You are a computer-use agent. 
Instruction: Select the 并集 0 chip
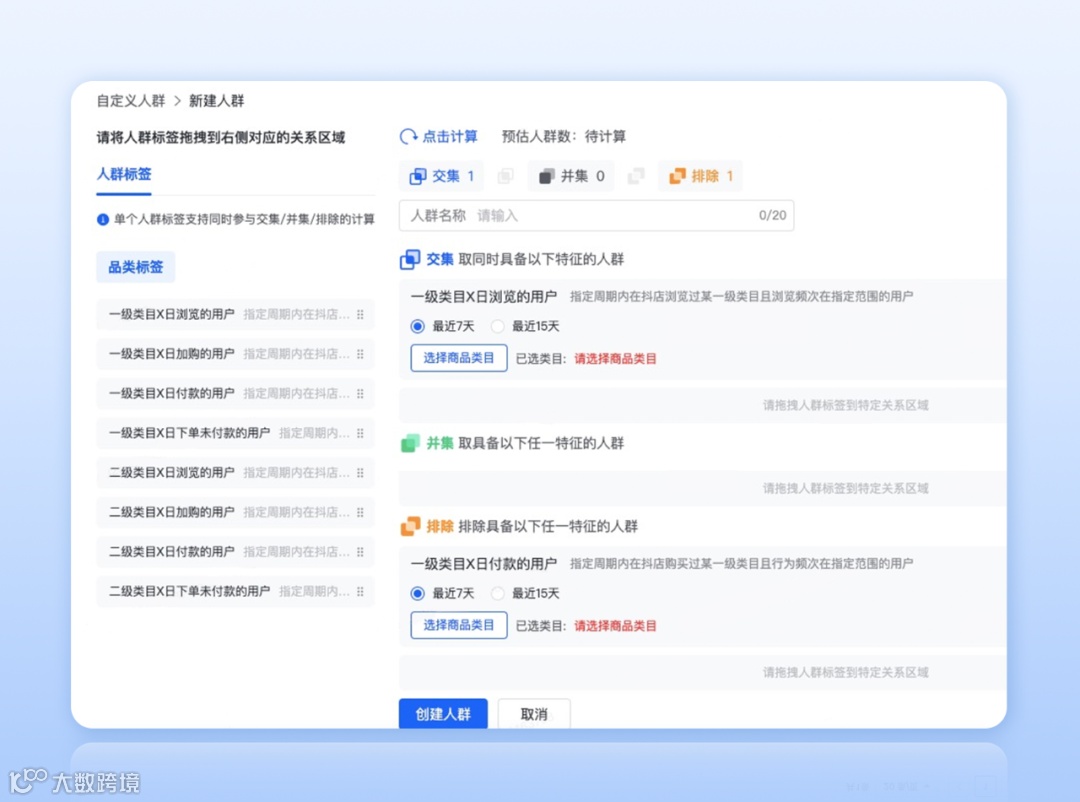click(x=572, y=176)
